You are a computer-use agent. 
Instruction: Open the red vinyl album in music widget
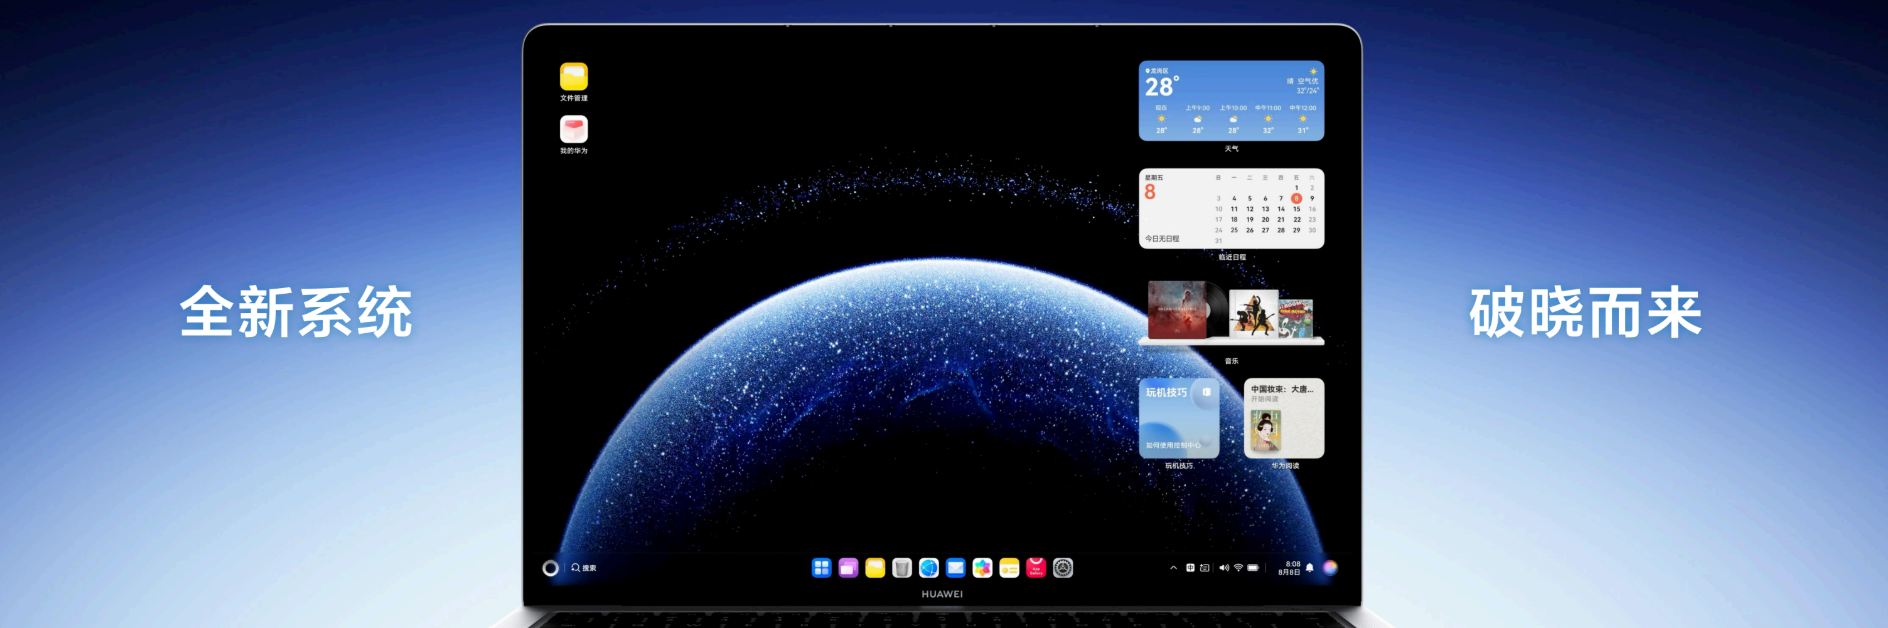coord(1180,311)
